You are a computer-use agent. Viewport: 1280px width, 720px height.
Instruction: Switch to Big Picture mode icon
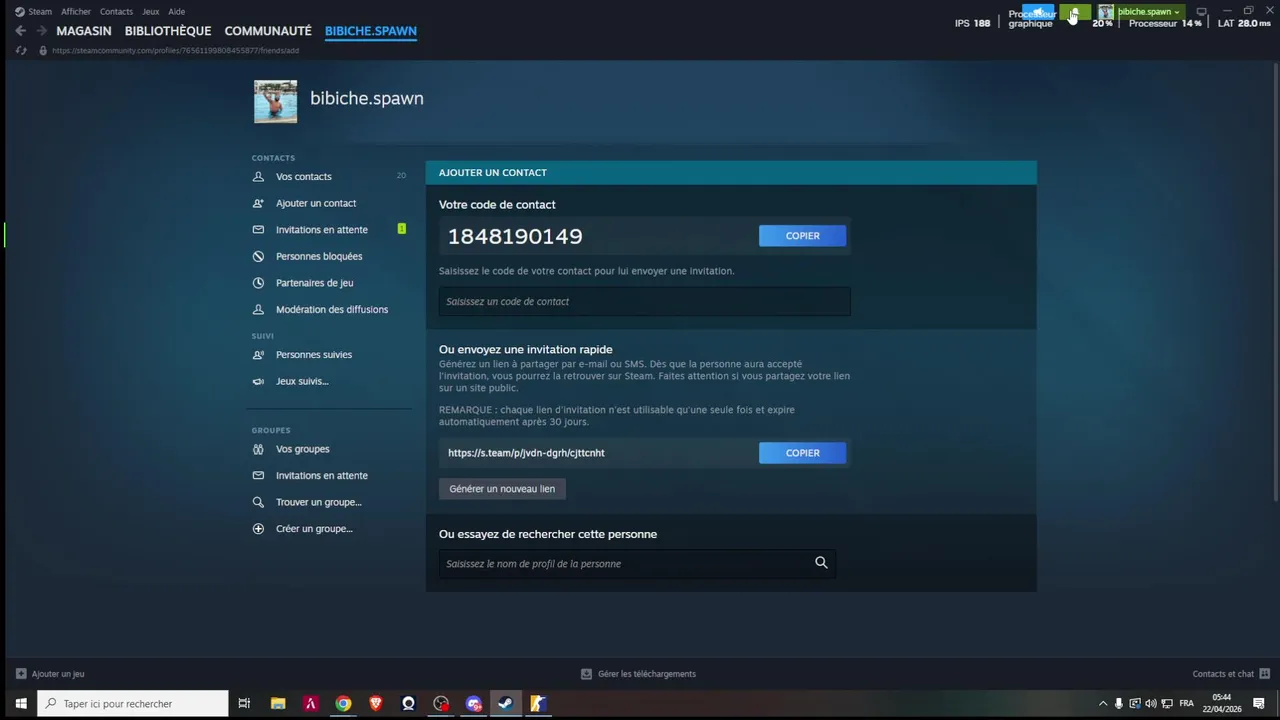[x=1202, y=12]
